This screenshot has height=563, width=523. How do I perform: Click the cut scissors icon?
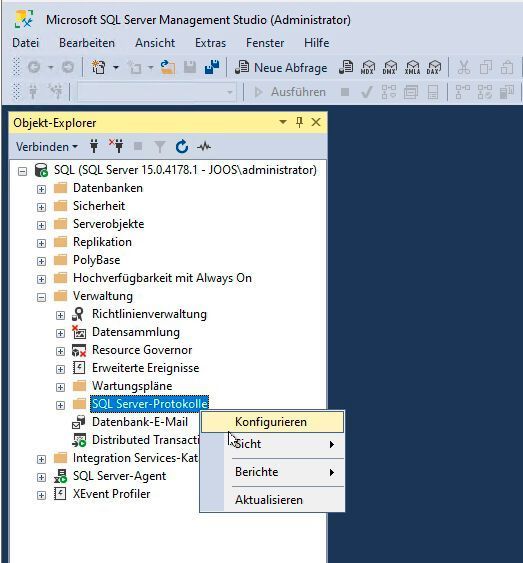point(463,67)
